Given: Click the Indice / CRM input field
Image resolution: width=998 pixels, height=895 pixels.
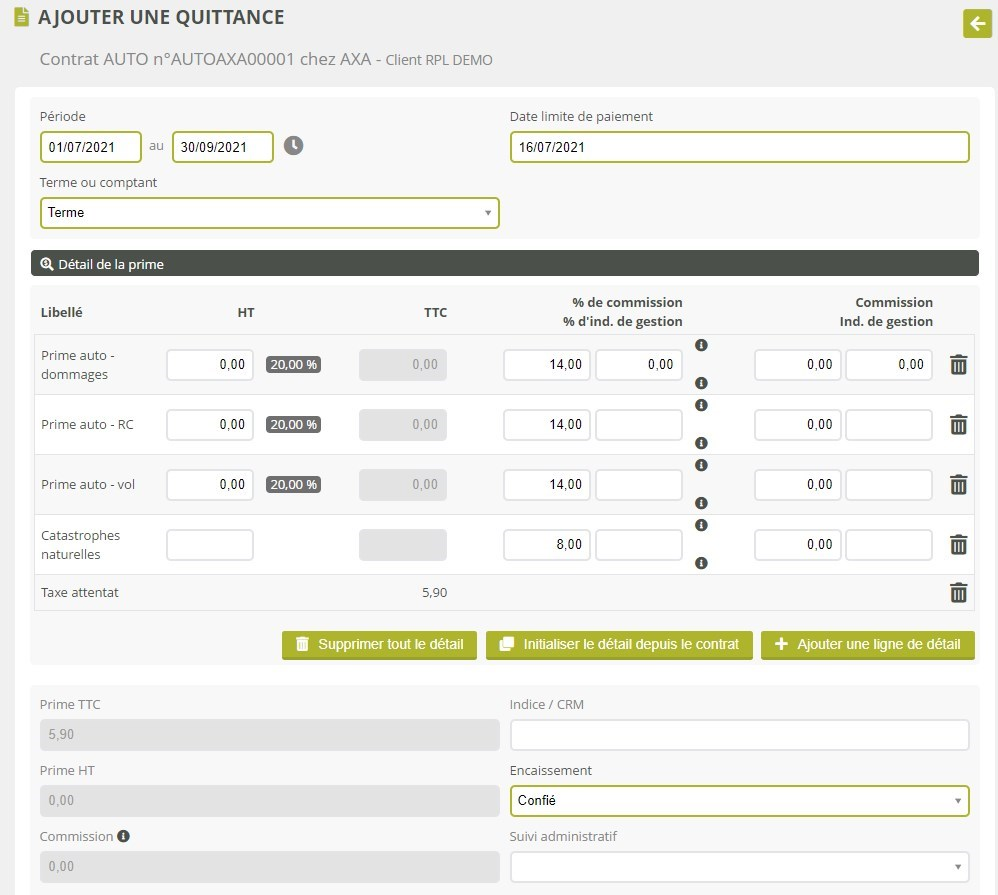Looking at the screenshot, I should click(x=739, y=735).
